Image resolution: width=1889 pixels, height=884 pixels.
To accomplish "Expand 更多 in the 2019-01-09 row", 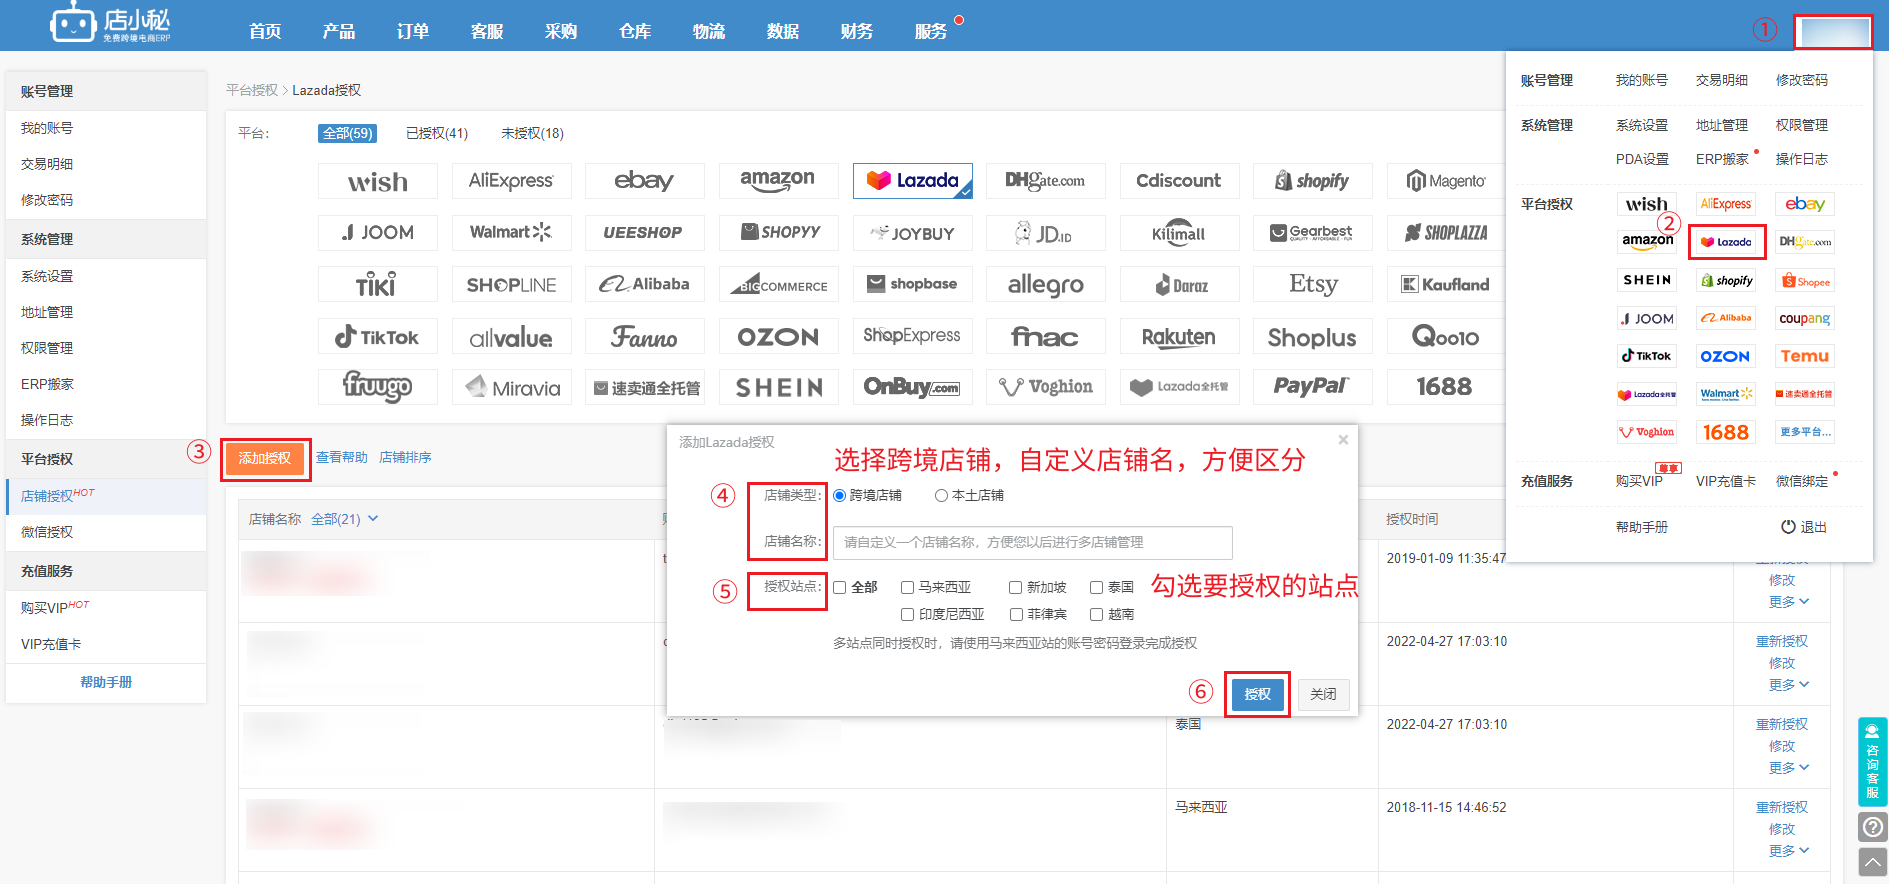I will (1788, 602).
